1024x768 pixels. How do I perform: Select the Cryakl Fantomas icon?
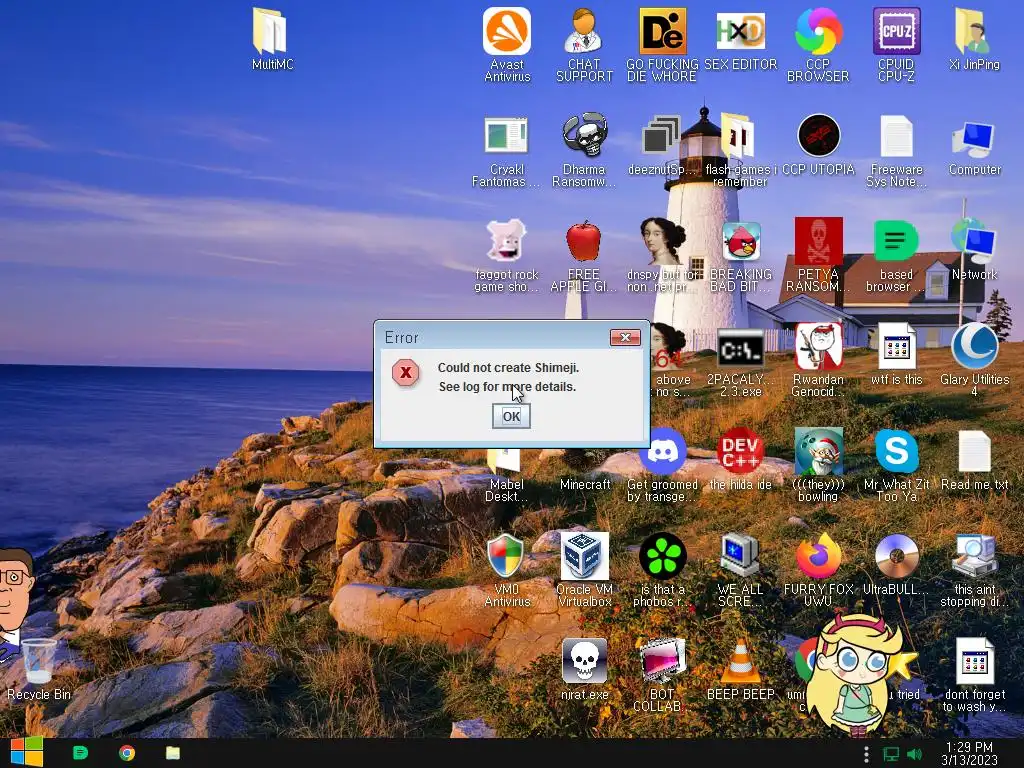click(506, 152)
